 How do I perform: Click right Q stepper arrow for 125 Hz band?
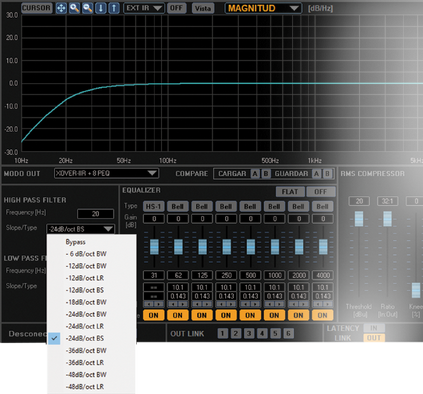pos(207,304)
